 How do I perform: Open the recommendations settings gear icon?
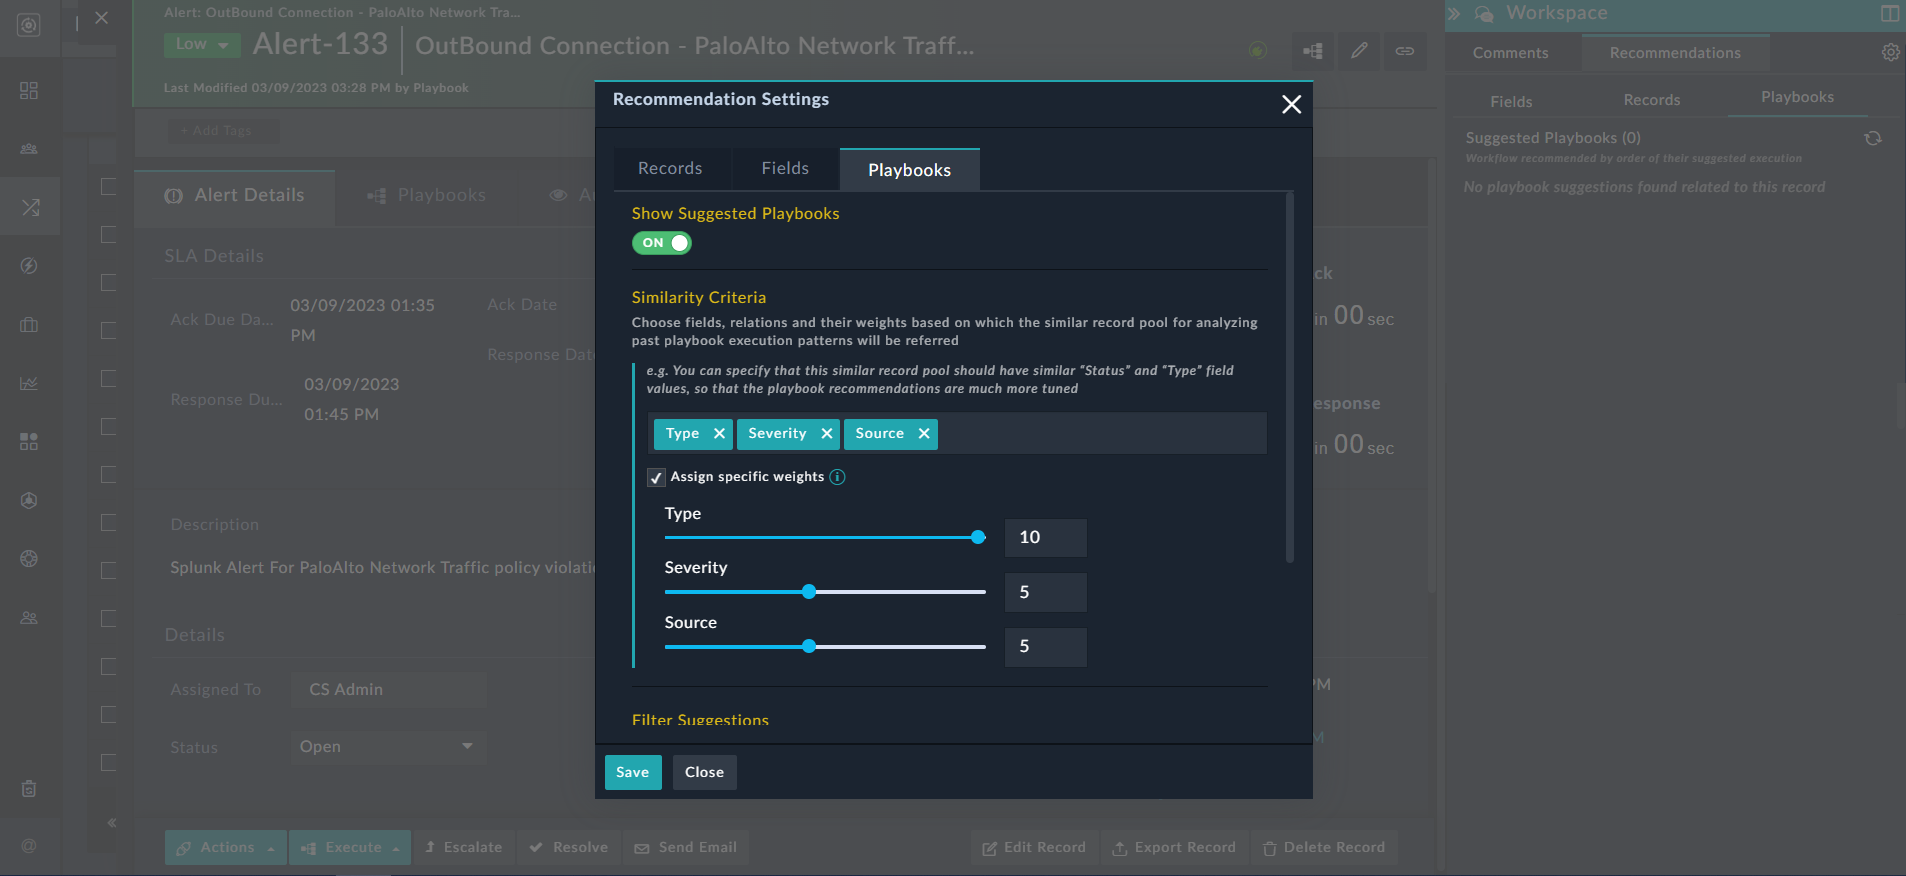[1890, 52]
